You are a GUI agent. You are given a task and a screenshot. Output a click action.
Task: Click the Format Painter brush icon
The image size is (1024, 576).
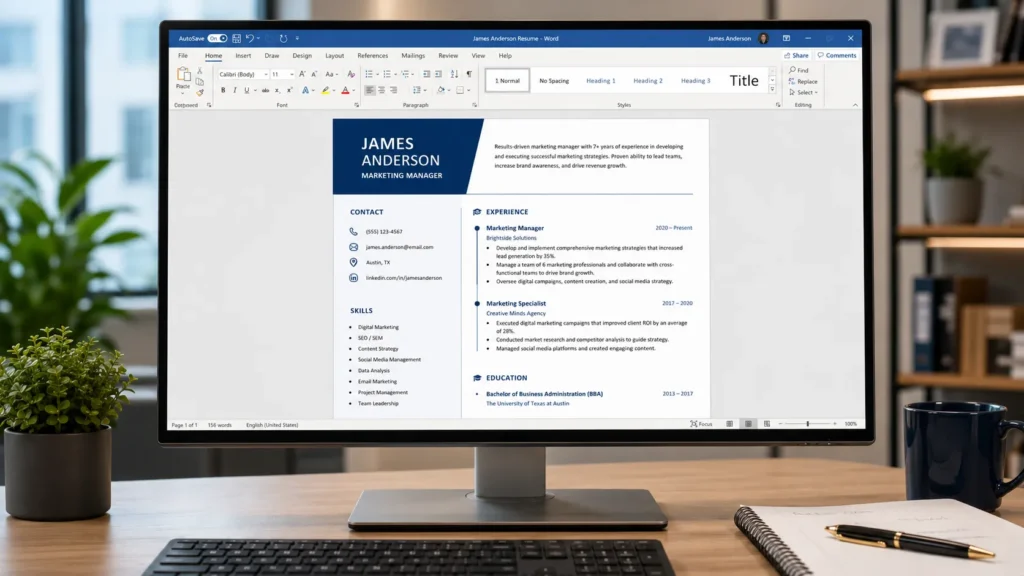click(200, 92)
